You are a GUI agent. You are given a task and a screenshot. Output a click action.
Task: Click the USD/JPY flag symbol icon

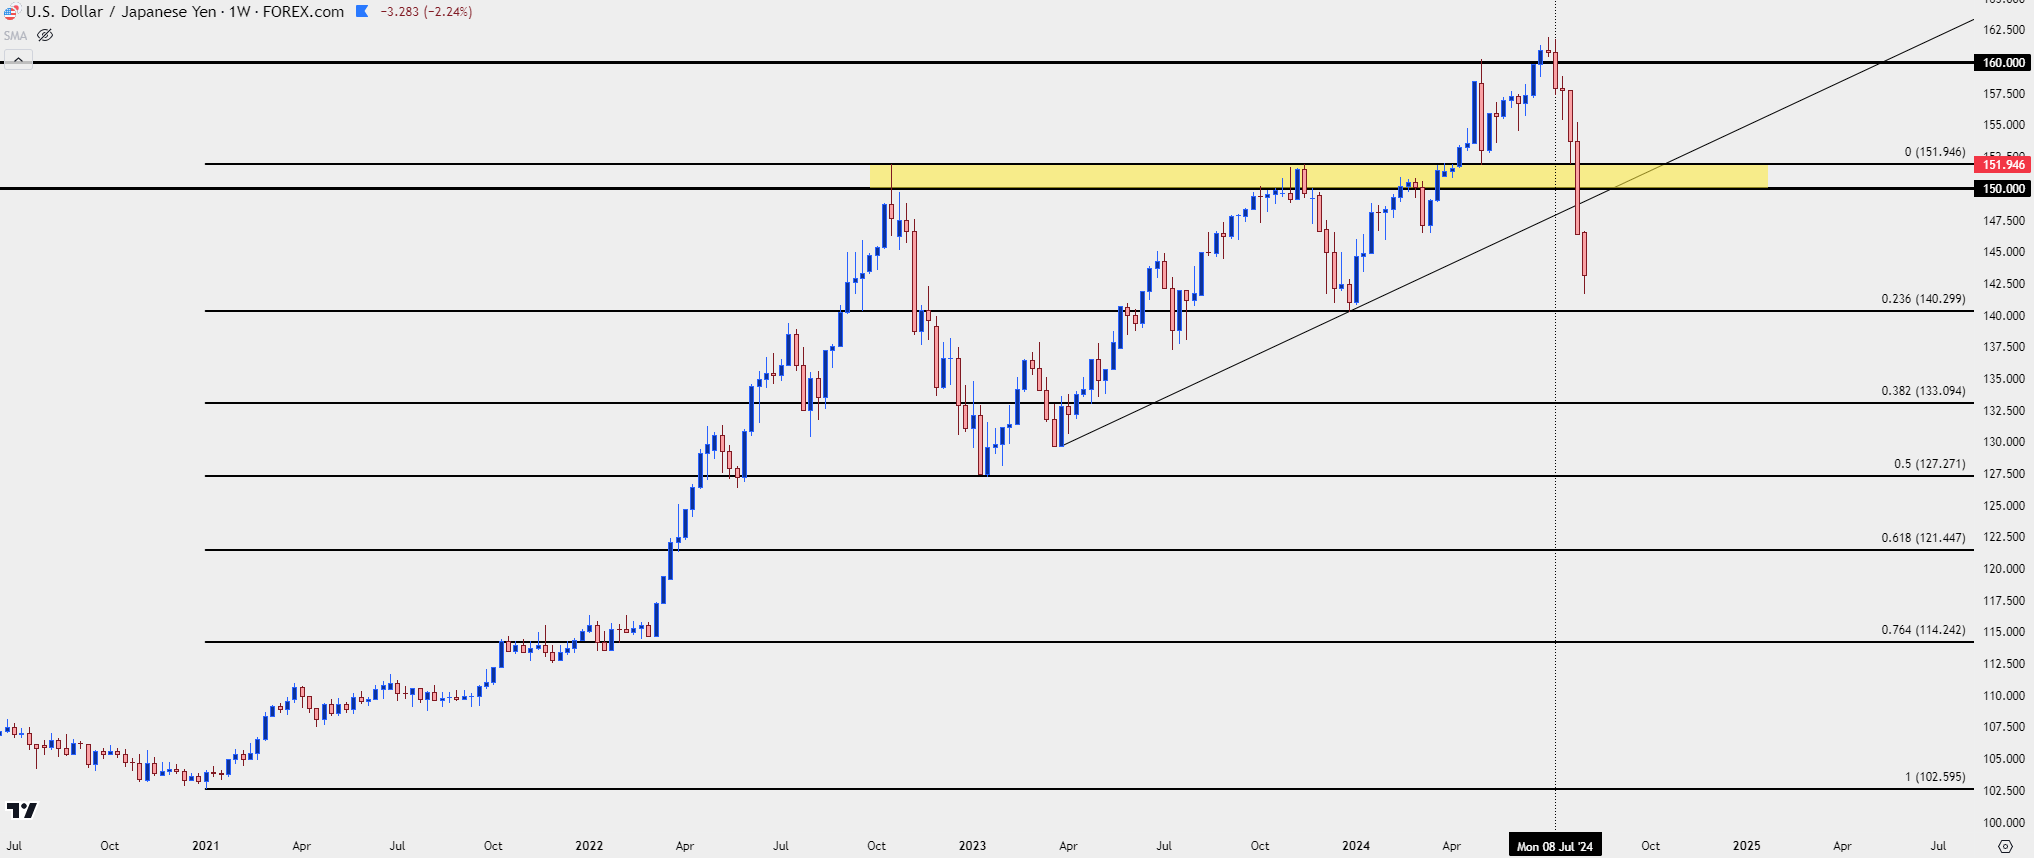point(11,12)
